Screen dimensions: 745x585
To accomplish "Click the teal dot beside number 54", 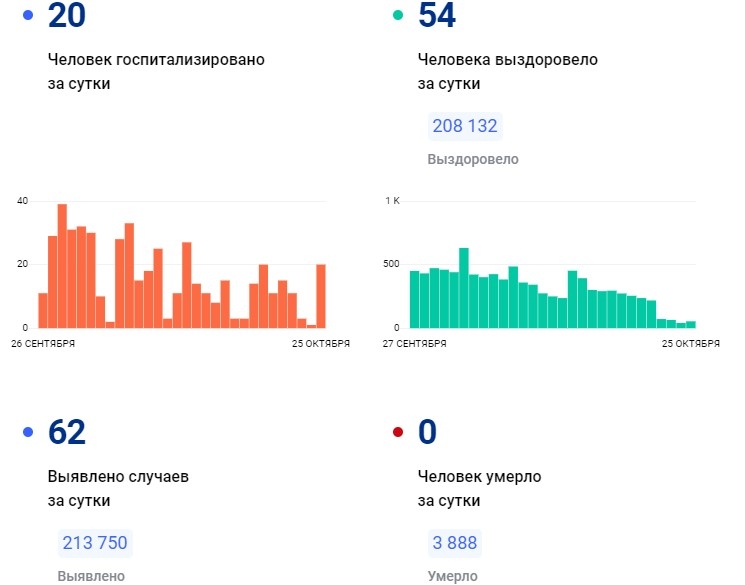I will (x=398, y=16).
